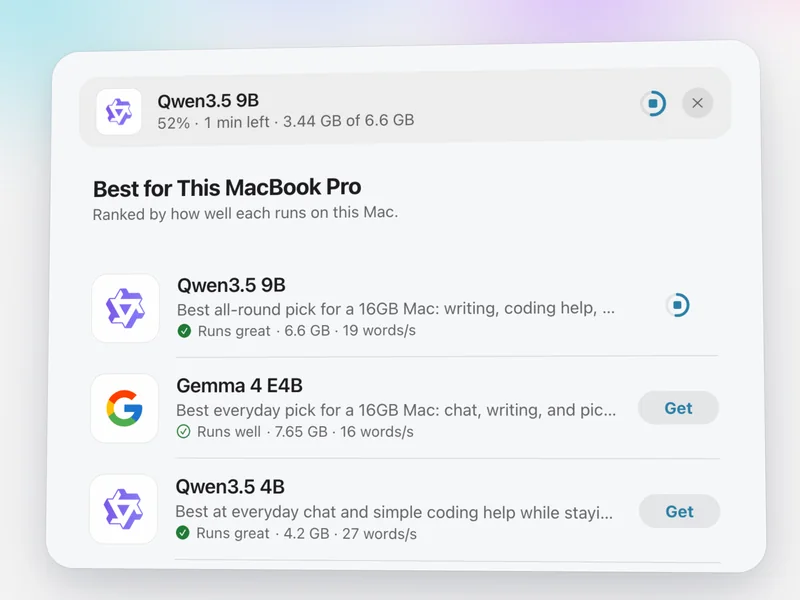The height and width of the screenshot is (600, 800).
Task: Click 'Best at everyday chat and simple coding' description
Action: click(x=394, y=512)
